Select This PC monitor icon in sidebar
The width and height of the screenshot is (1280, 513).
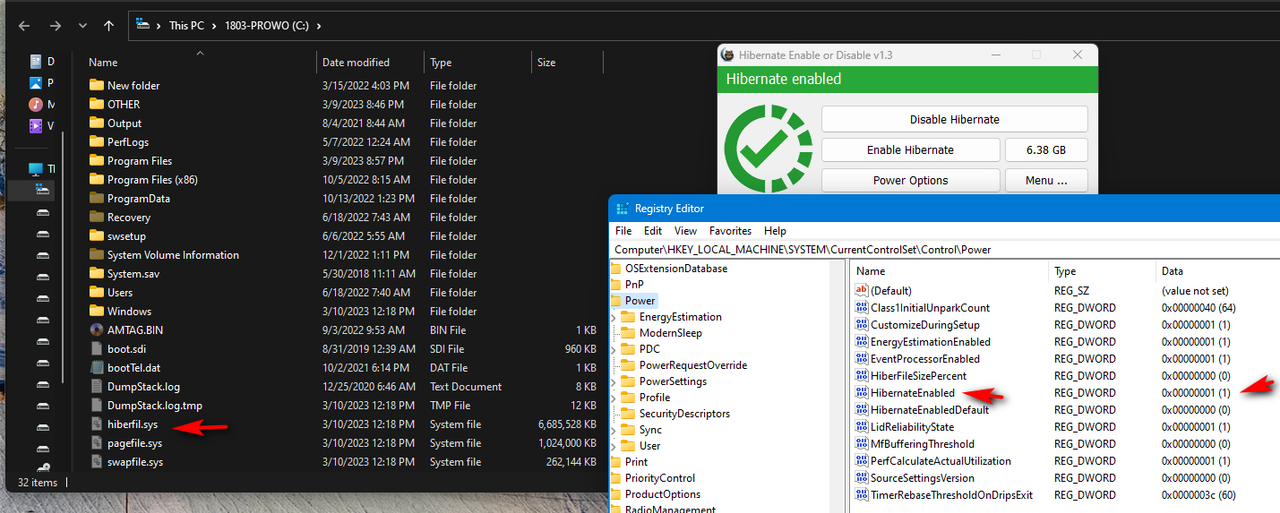coord(36,169)
